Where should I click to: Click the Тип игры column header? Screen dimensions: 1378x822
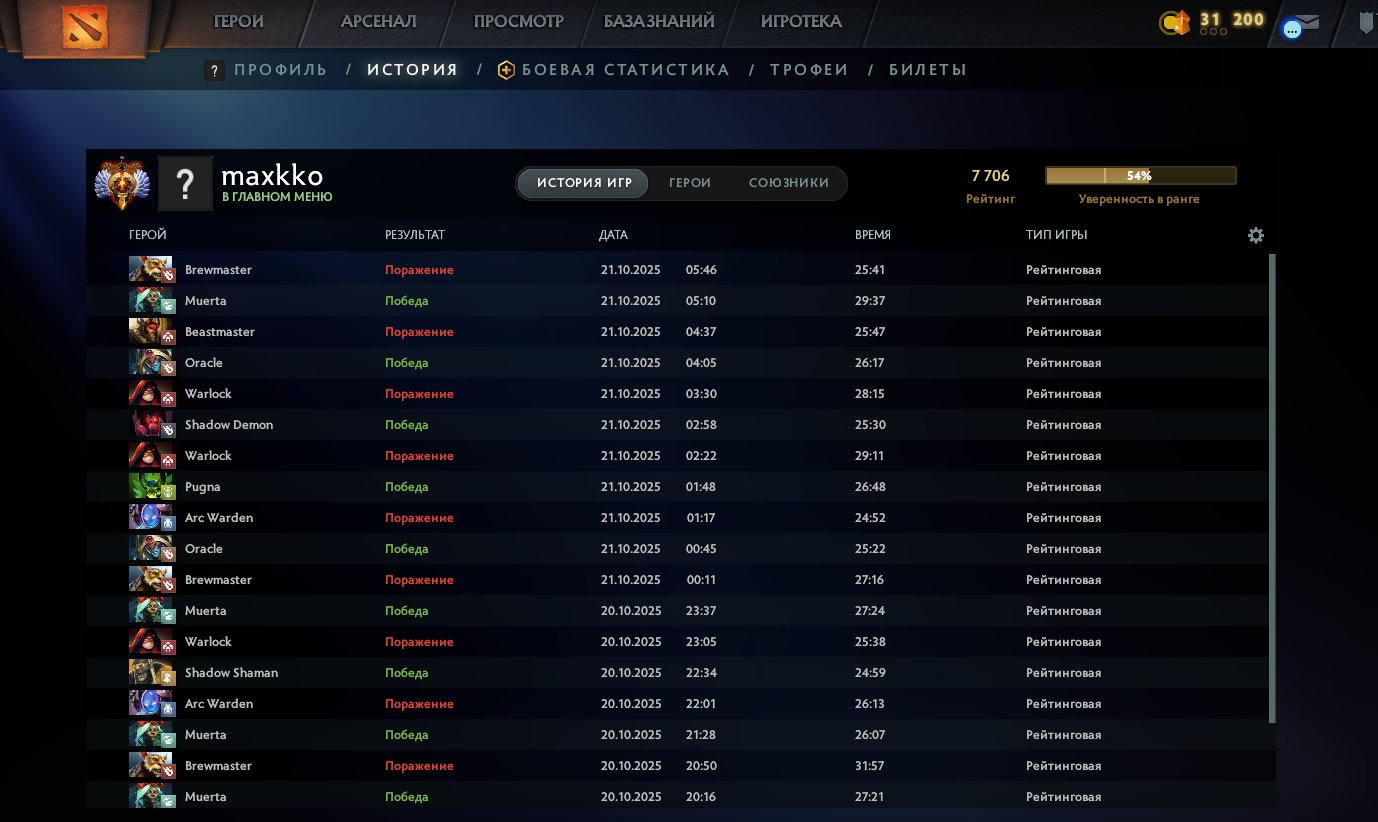point(1056,235)
